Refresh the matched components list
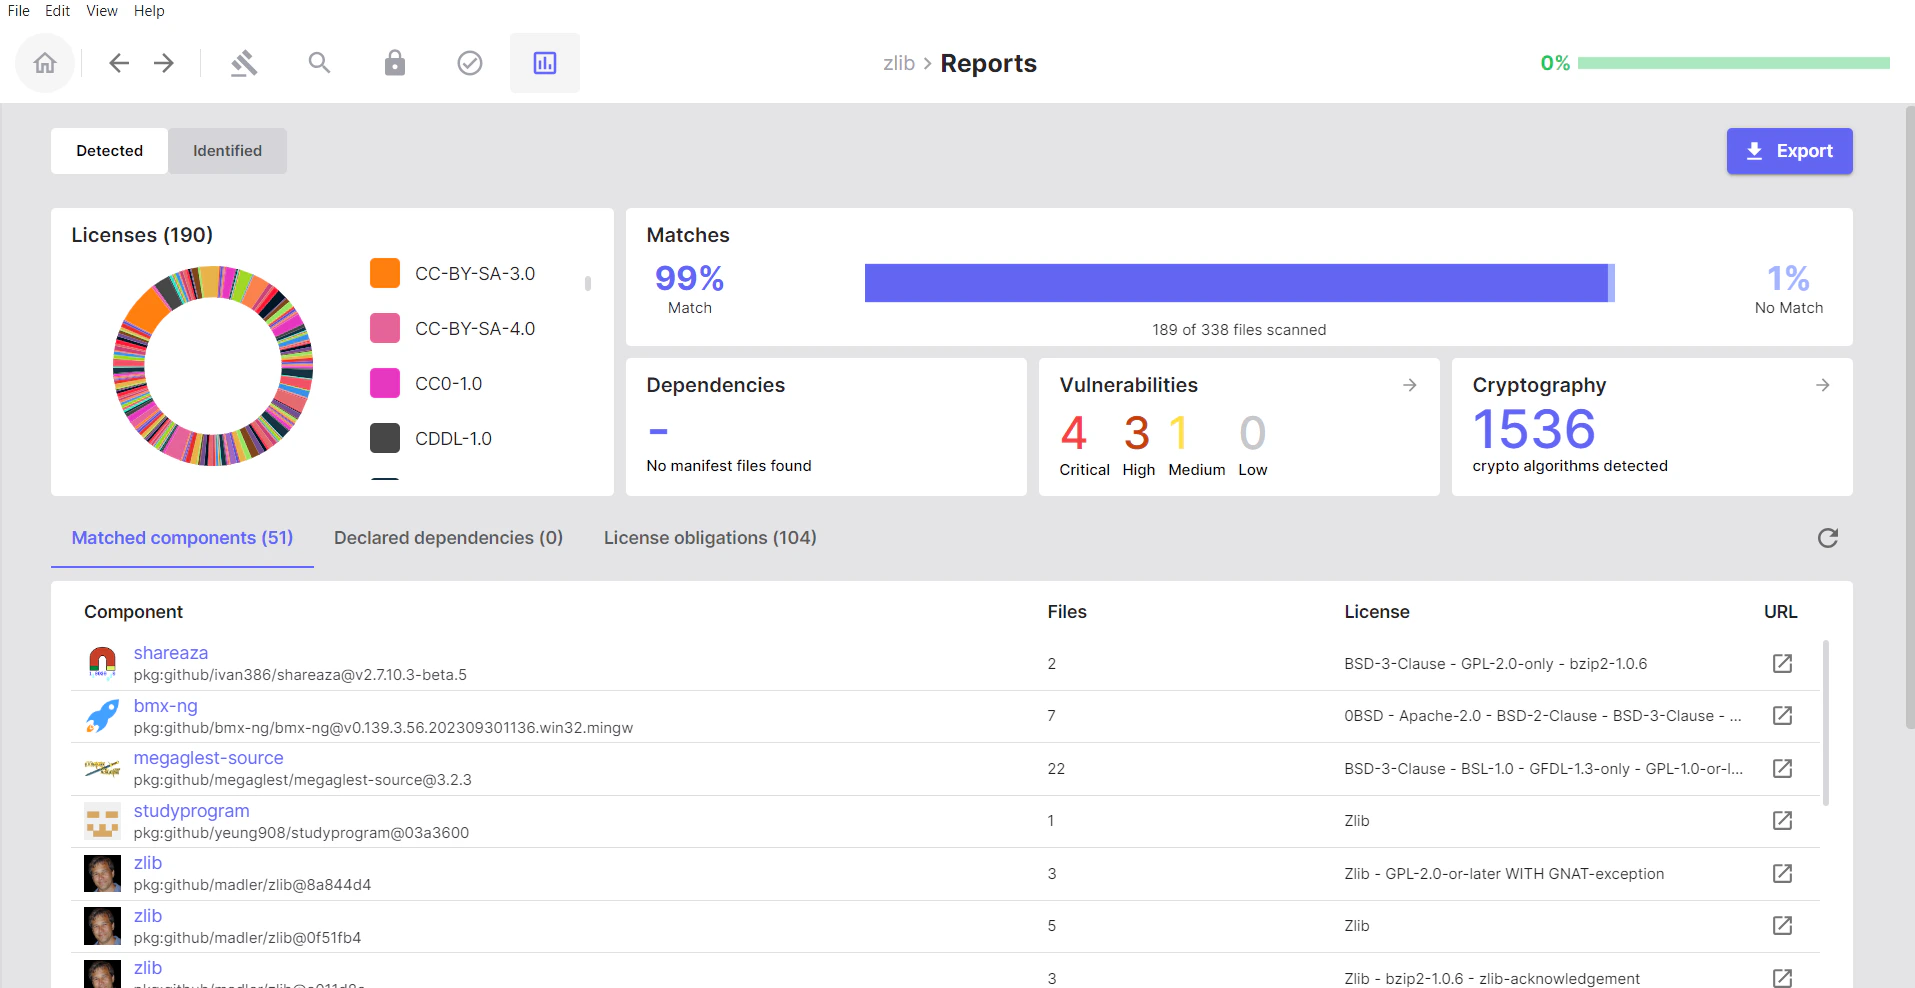This screenshot has height=988, width=1915. click(x=1828, y=538)
